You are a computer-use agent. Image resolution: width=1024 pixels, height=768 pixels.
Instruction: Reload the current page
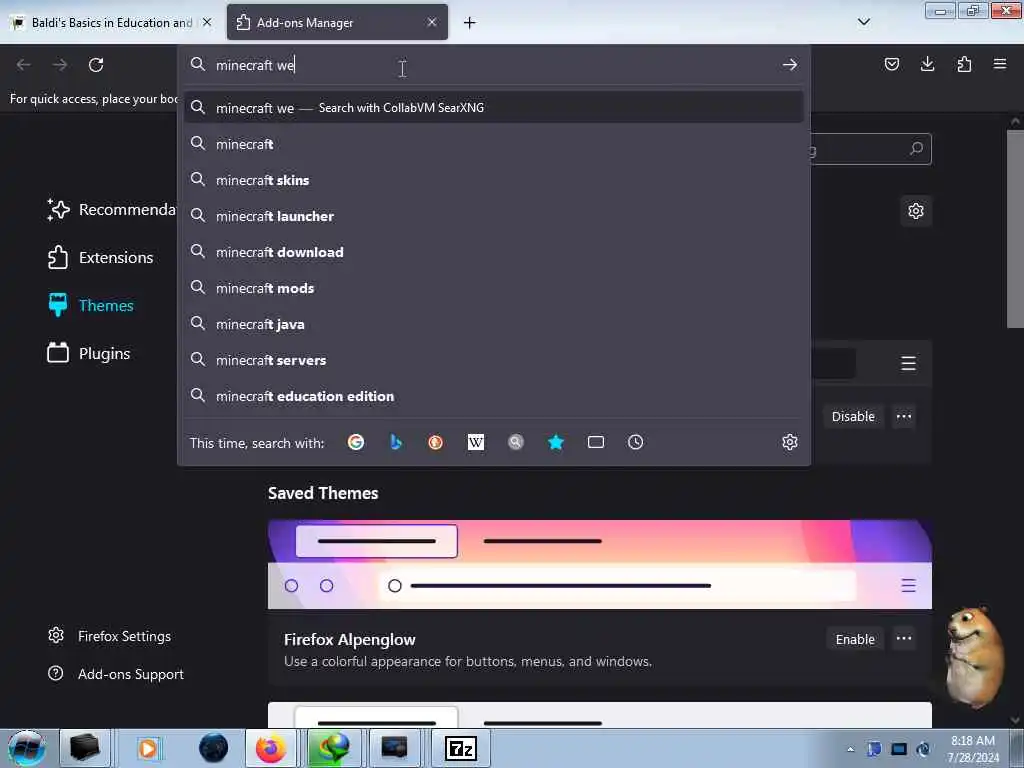(96, 65)
